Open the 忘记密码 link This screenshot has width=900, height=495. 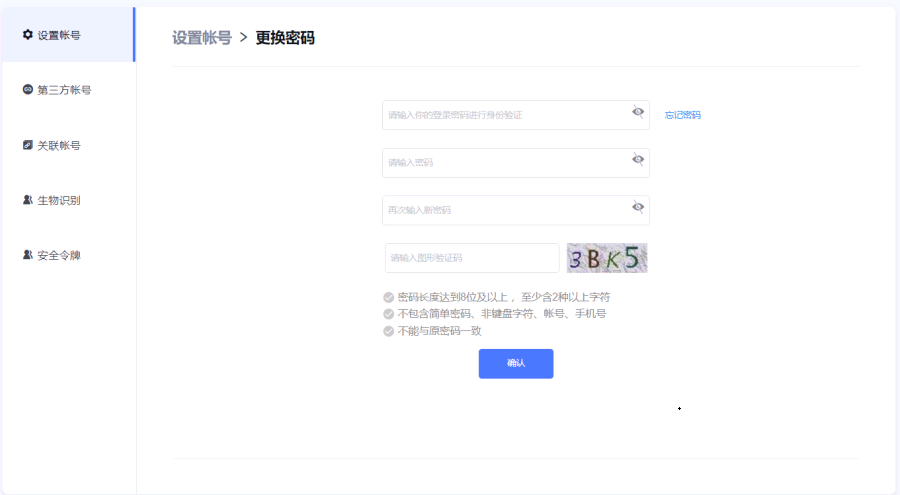tap(682, 115)
